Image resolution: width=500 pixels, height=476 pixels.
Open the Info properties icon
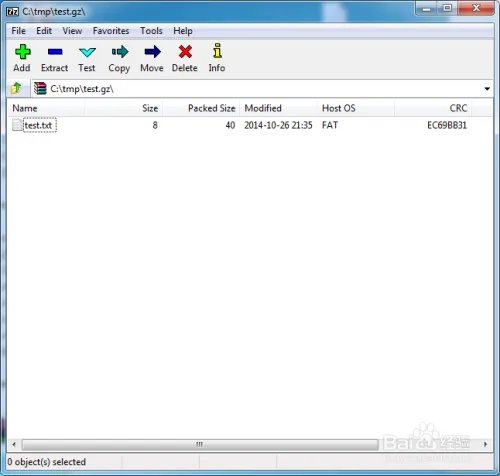[217, 51]
